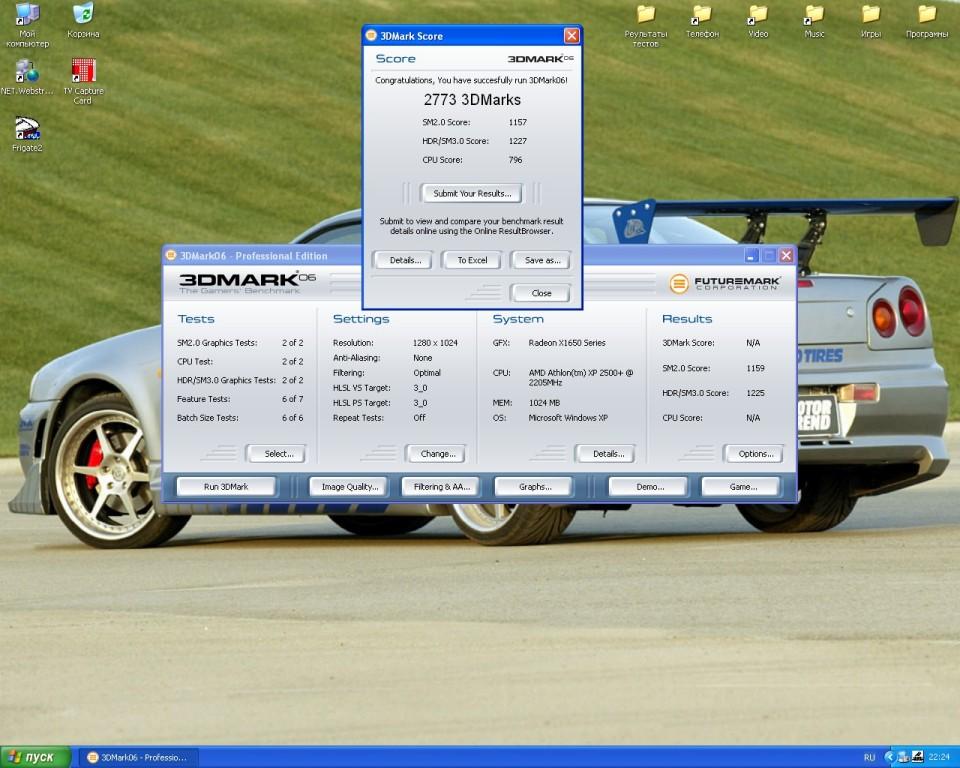Click the network computers tray icon
The image size is (960, 768).
pyautogui.click(x=904, y=757)
